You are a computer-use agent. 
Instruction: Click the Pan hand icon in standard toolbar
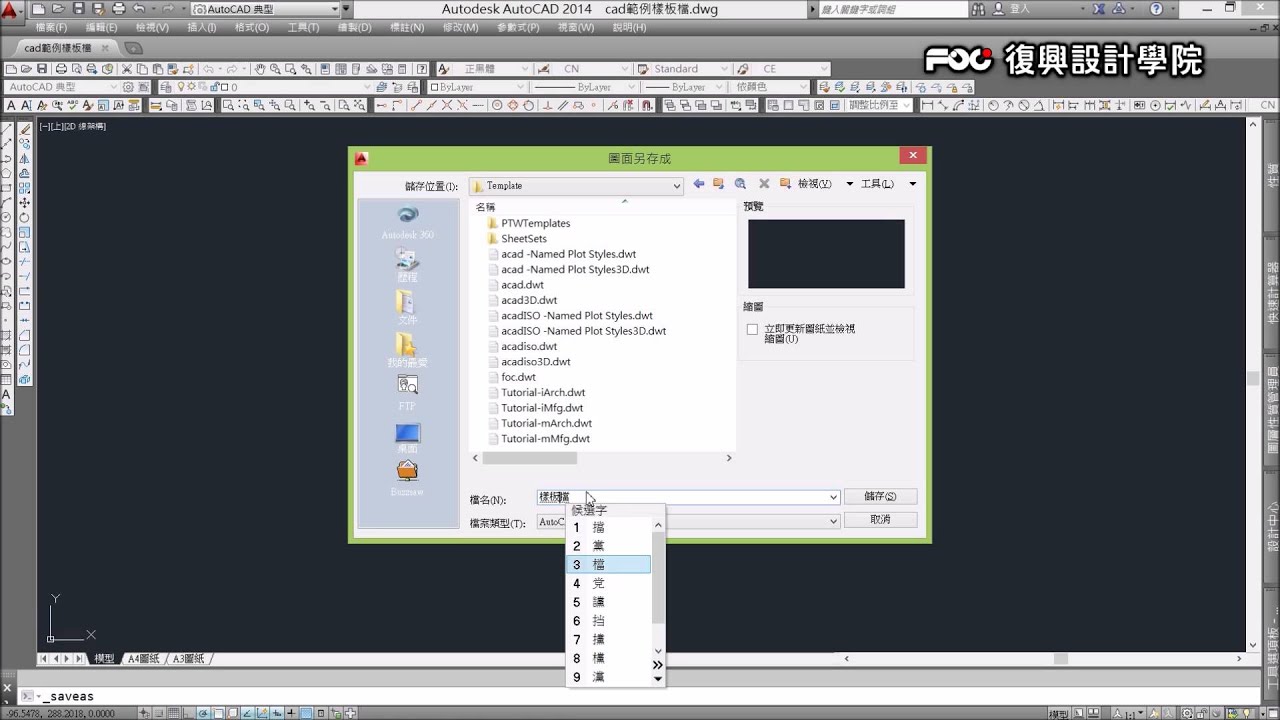pyautogui.click(x=260, y=69)
